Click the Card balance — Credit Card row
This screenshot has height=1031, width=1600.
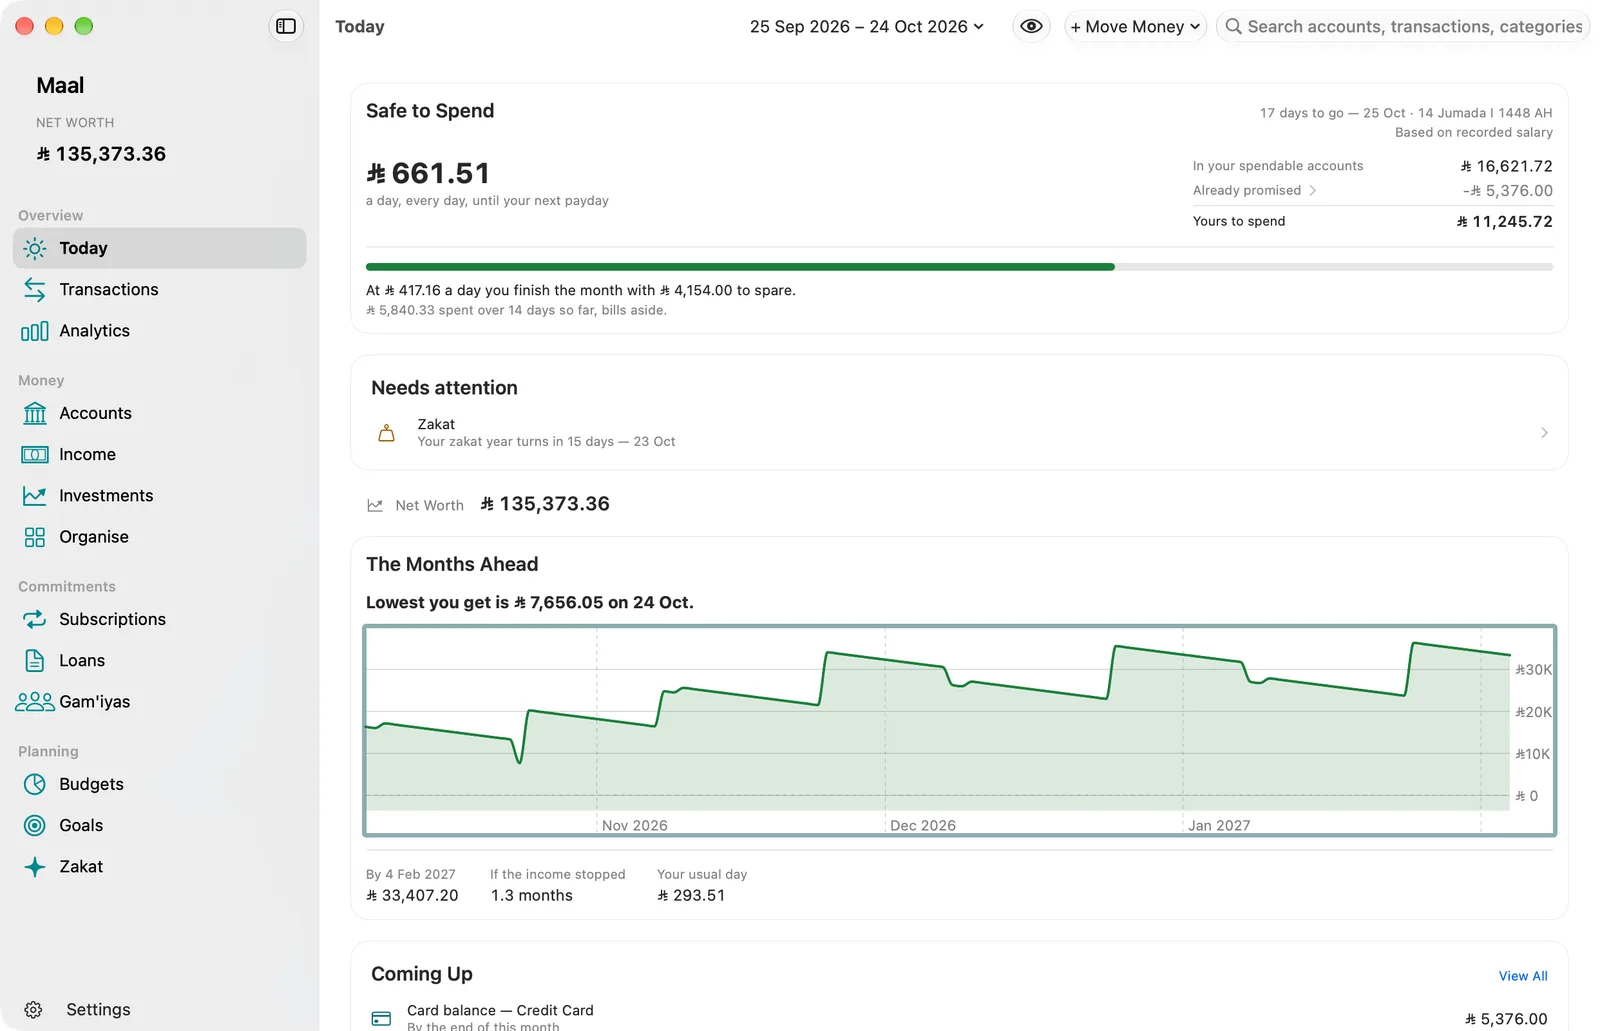(x=959, y=1018)
